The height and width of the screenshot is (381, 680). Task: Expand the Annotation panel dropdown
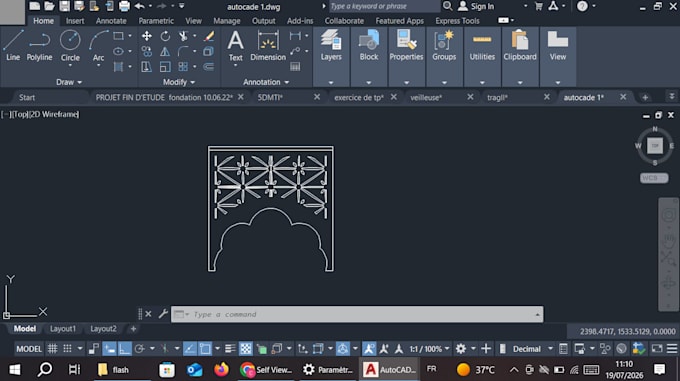pos(266,82)
